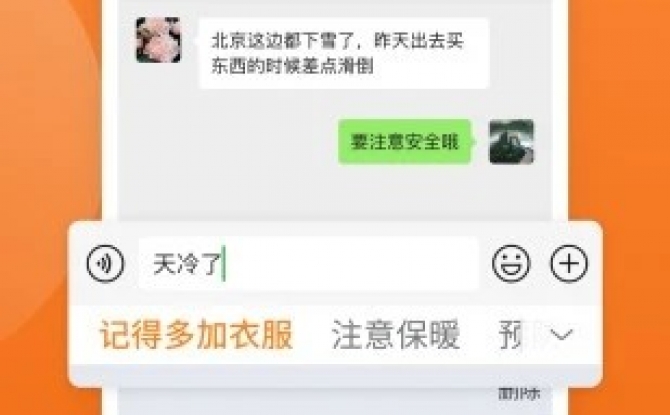The image size is (670, 415).
Task: Click the line 东西的时候差点滑倒 in bubble
Action: point(293,66)
